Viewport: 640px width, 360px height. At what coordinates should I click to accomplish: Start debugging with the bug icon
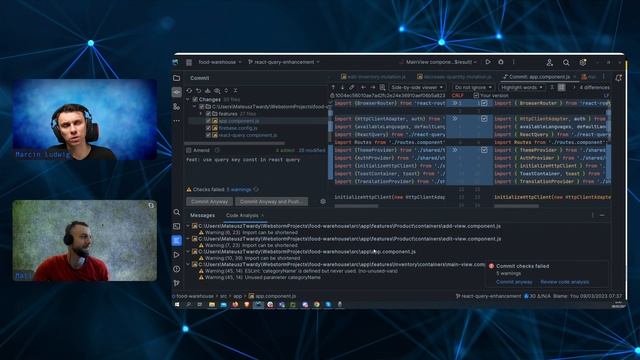pyautogui.click(x=501, y=62)
